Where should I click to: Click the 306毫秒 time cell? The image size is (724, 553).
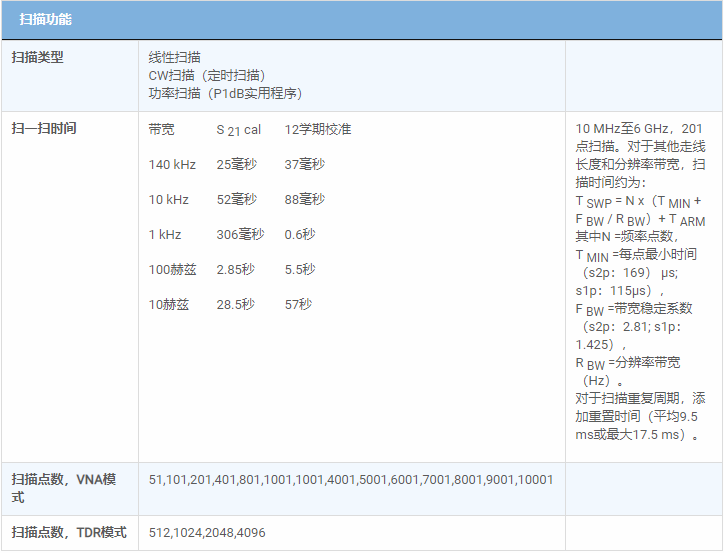coord(240,235)
